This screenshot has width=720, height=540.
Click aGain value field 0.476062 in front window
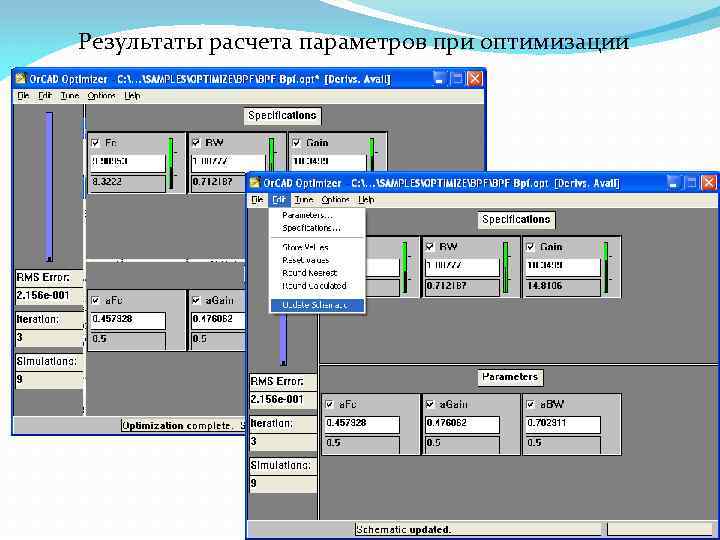point(462,424)
